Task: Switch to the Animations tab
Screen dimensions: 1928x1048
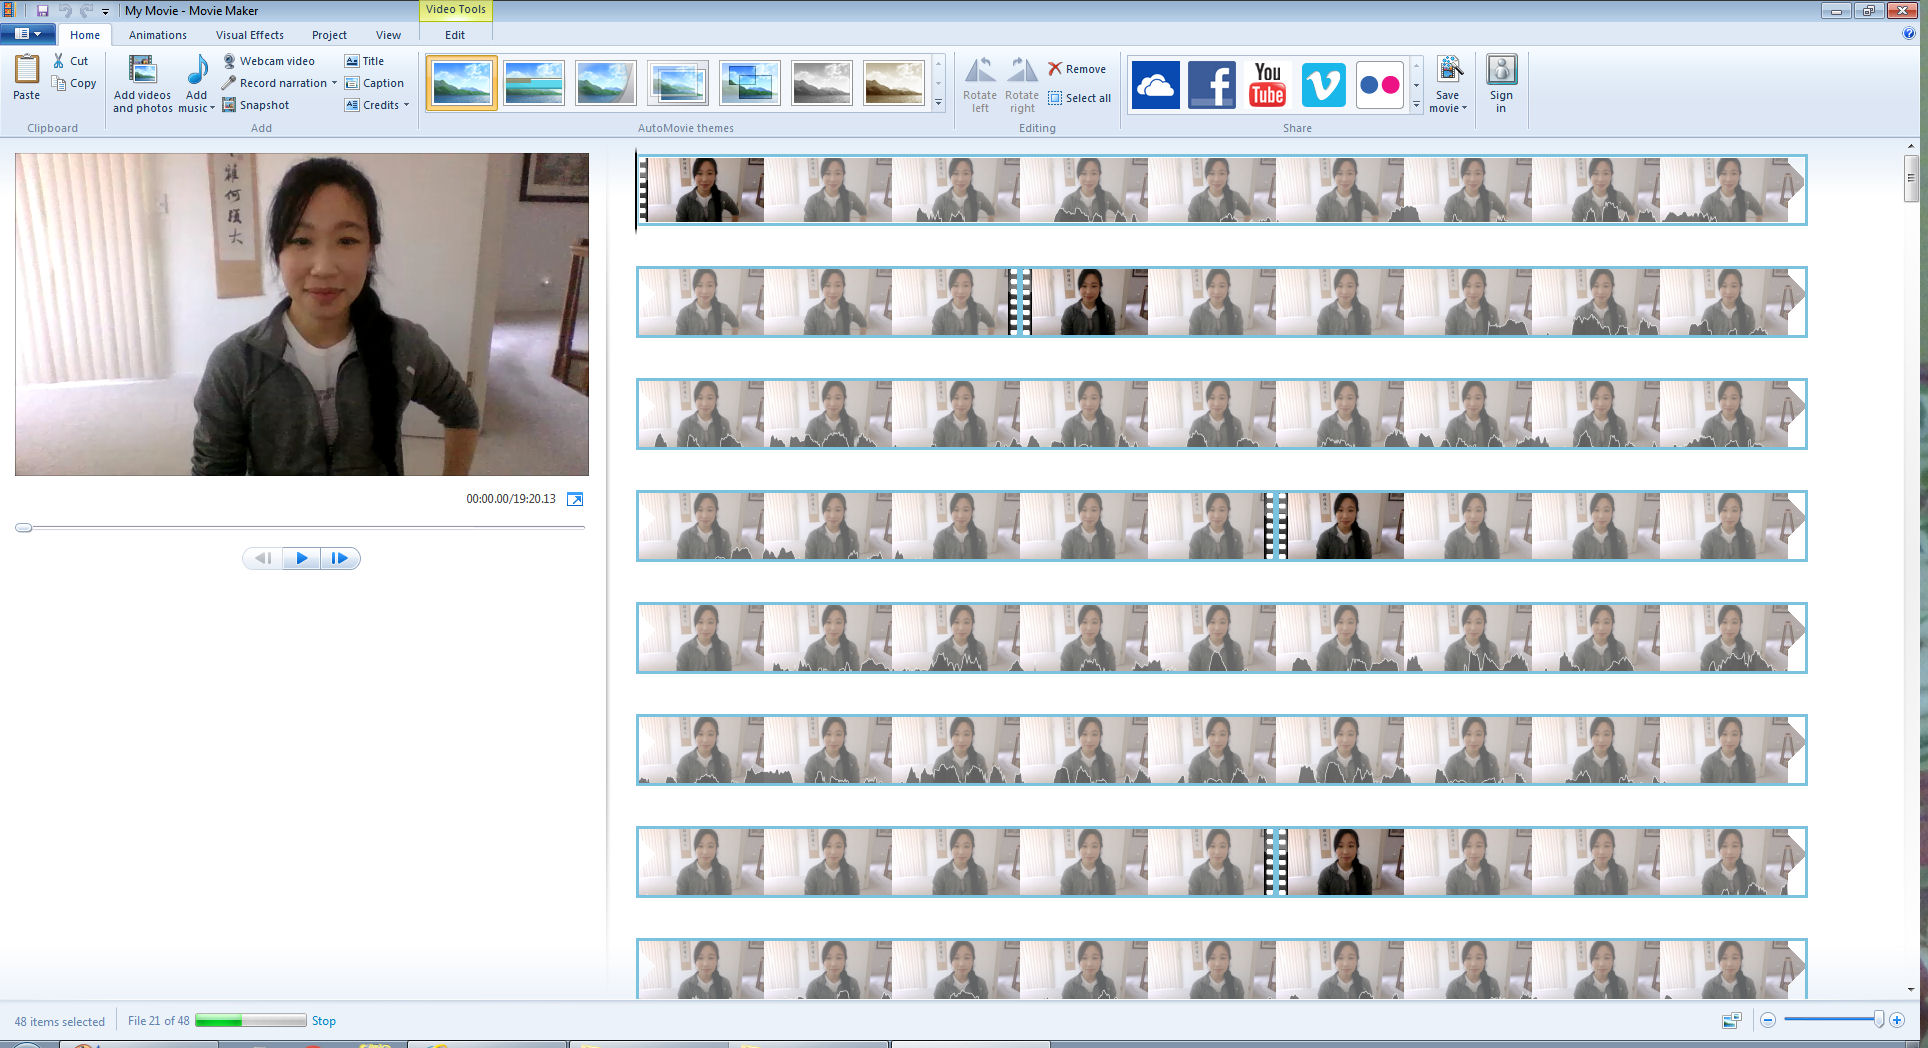Action: tap(157, 35)
